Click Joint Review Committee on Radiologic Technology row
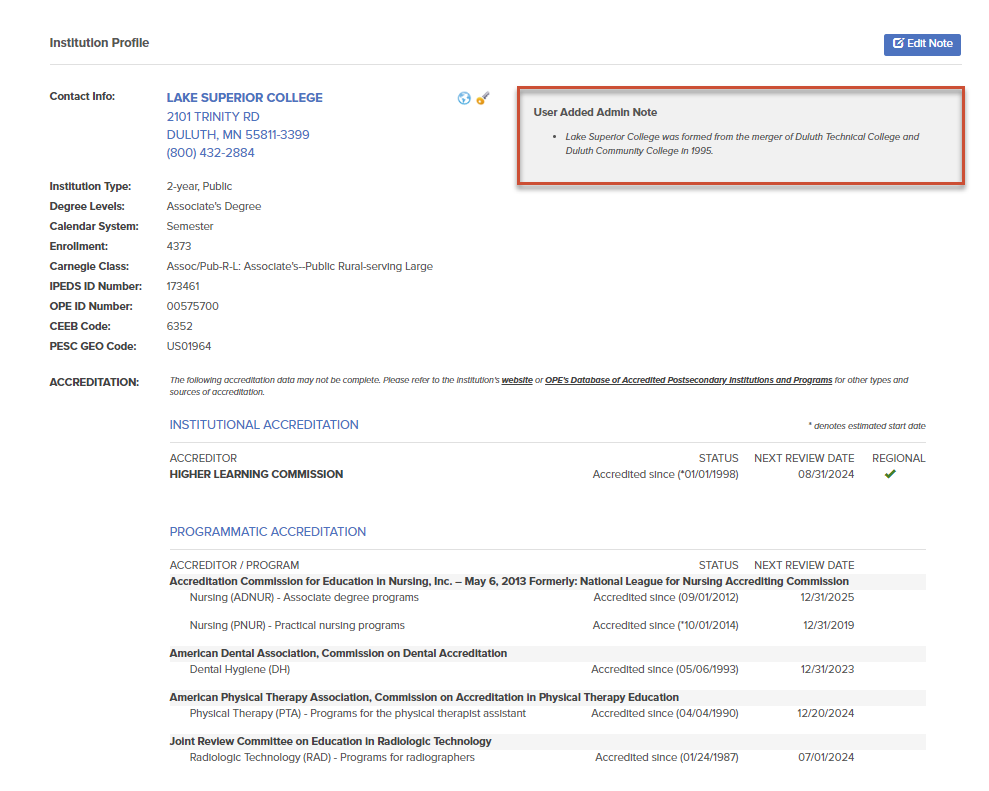989x791 pixels. point(547,742)
